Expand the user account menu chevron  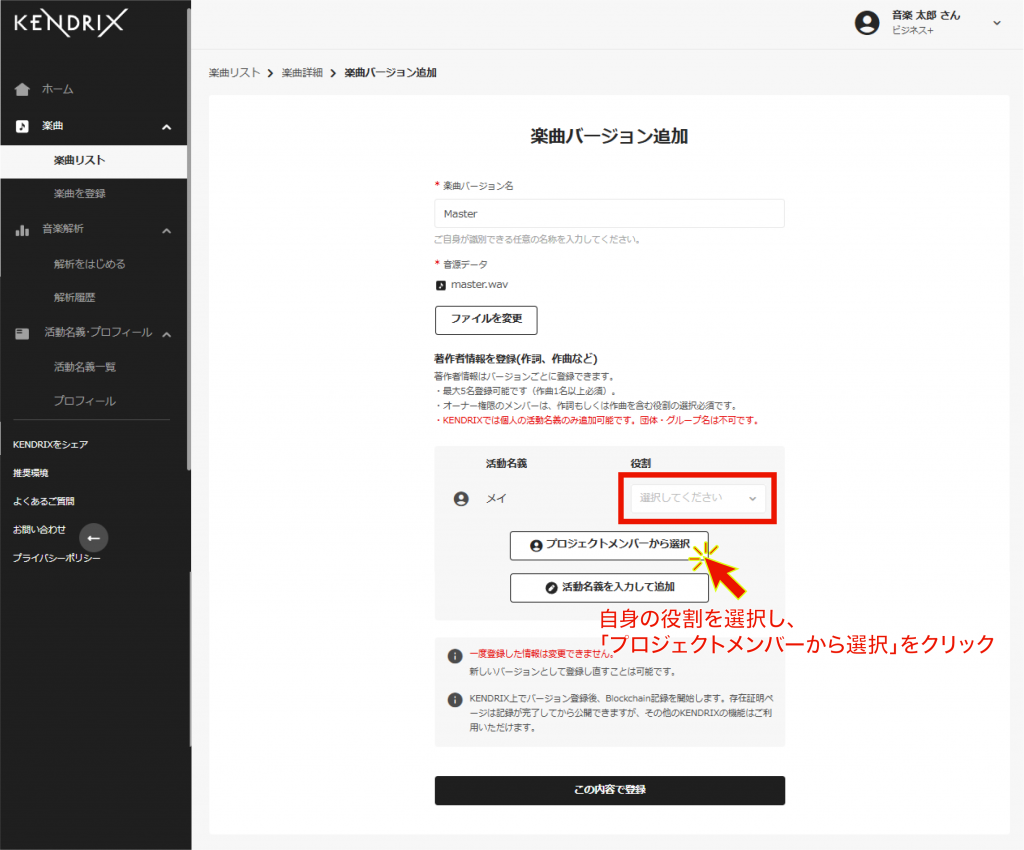[996, 23]
